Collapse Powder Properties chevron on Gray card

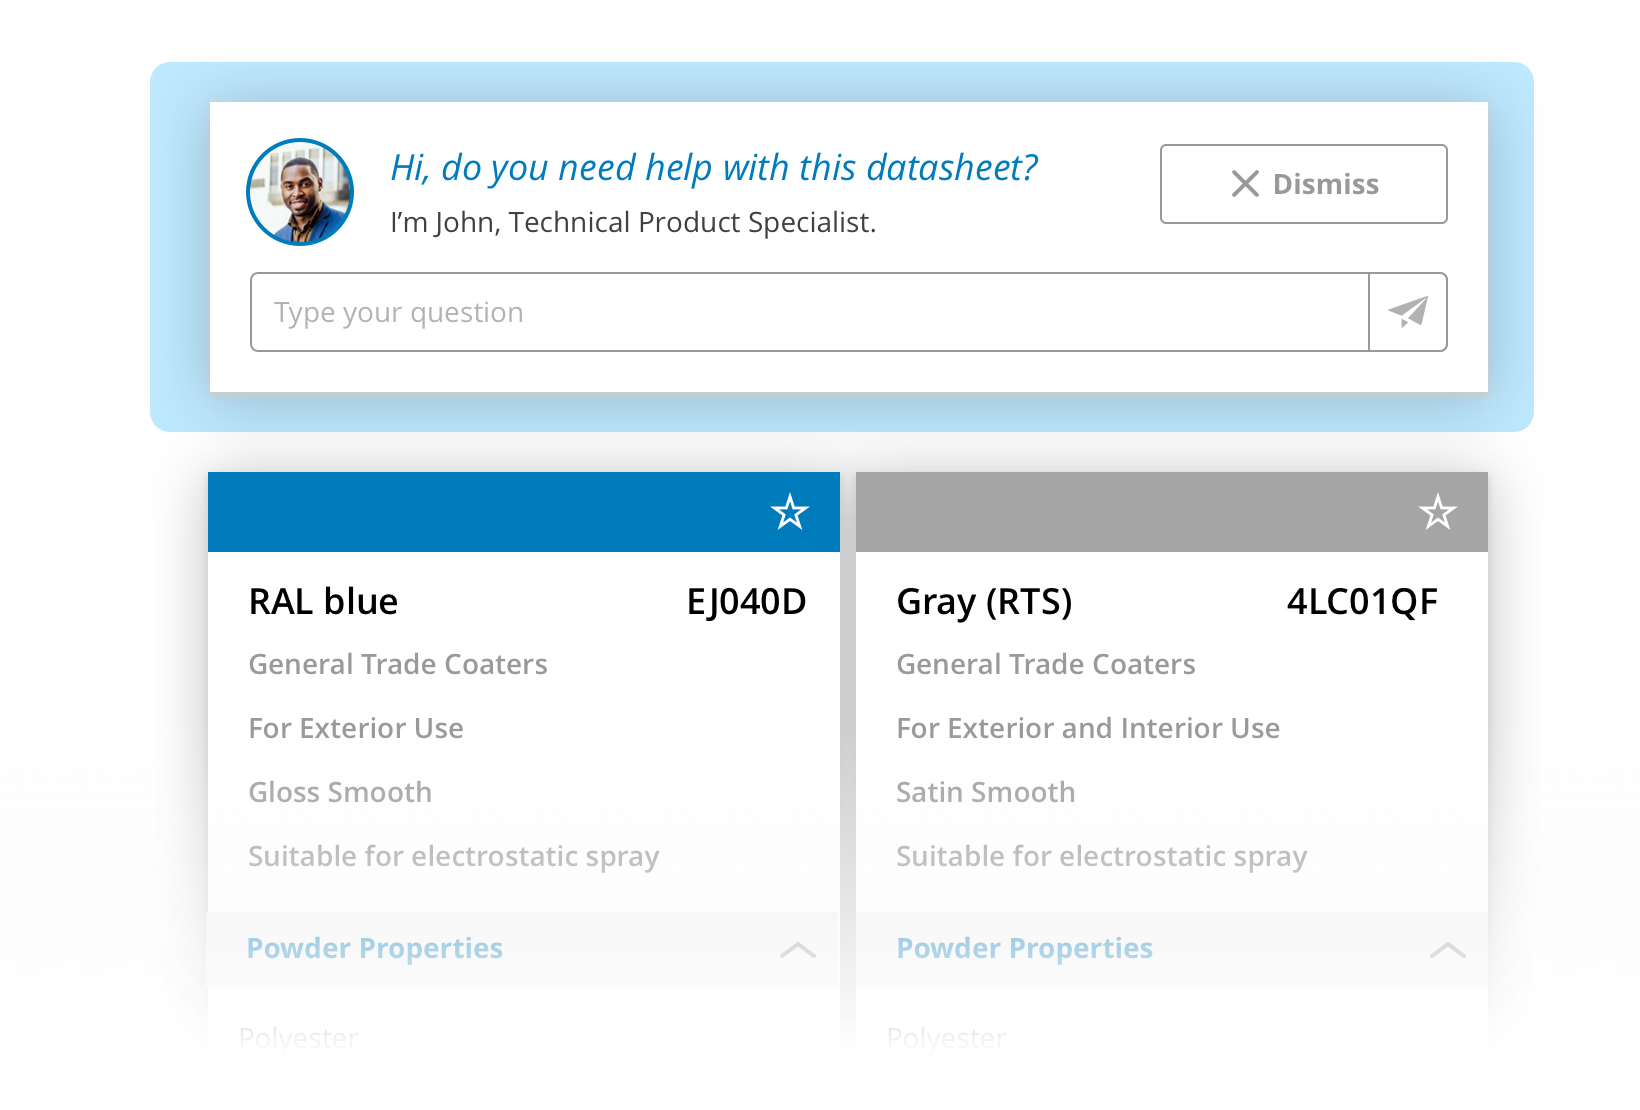(x=1447, y=949)
